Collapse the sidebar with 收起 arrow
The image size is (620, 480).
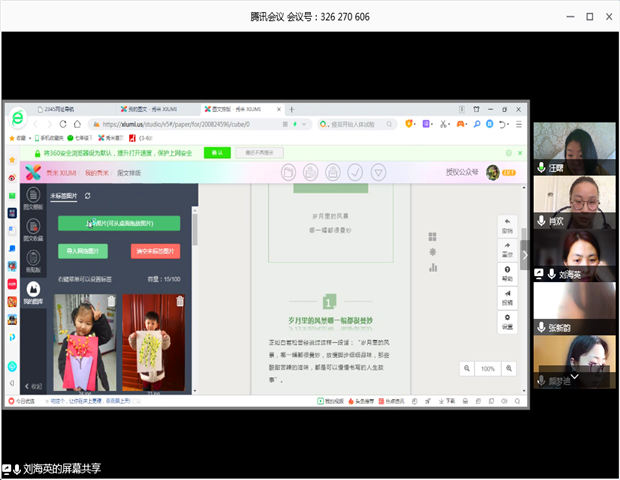33,386
